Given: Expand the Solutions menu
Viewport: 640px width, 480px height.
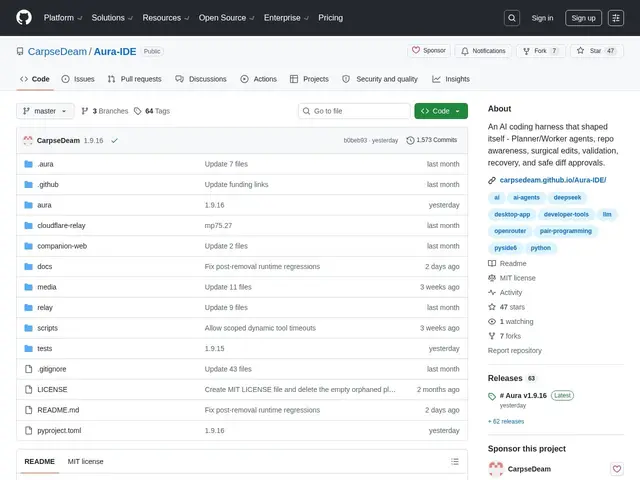Looking at the screenshot, I should tap(112, 18).
